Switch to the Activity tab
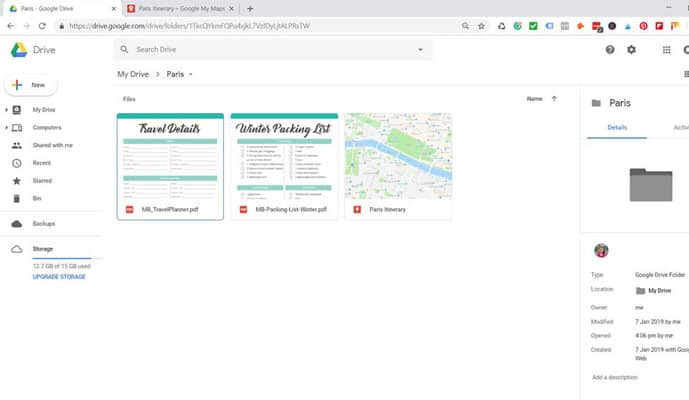The height and width of the screenshot is (400, 689). click(681, 127)
